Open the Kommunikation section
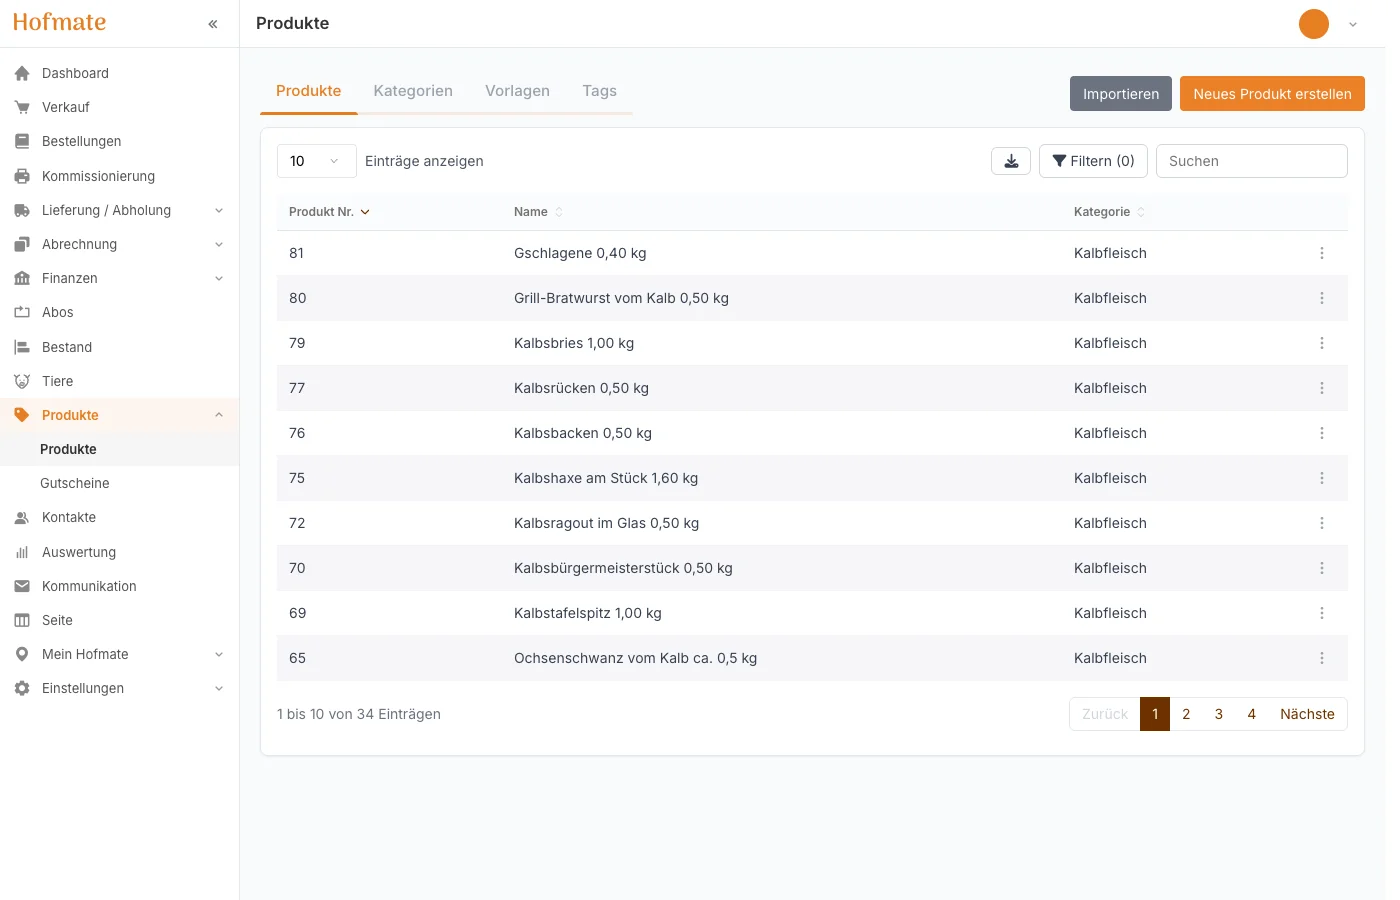Viewport: 1400px width, 900px height. tap(90, 586)
